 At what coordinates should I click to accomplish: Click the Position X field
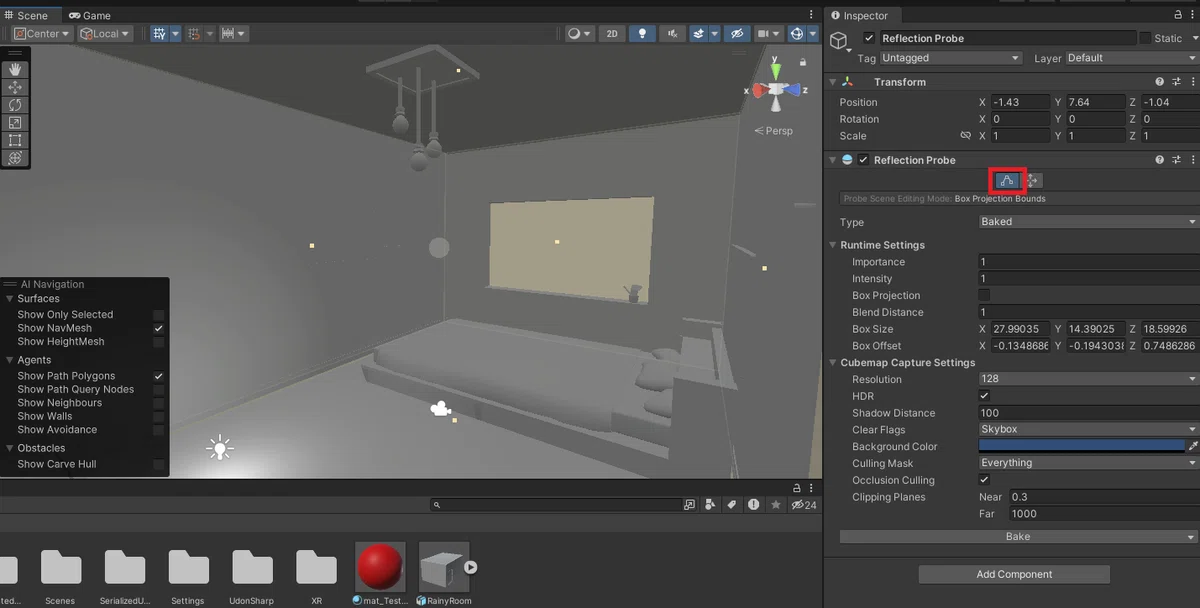coord(1019,102)
